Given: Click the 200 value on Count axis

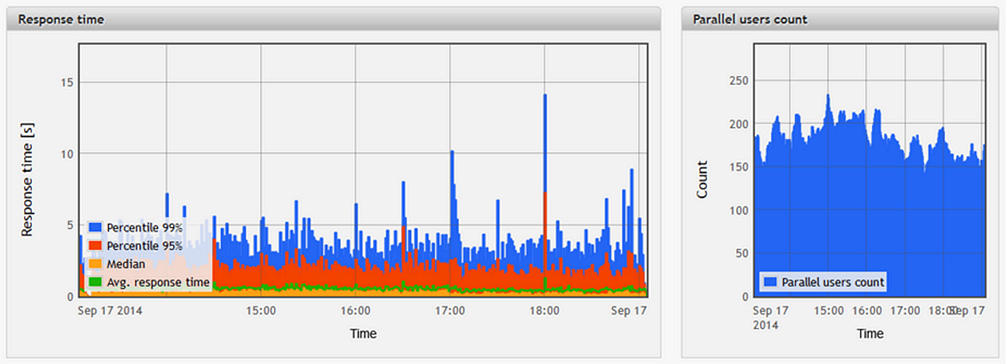Looking at the screenshot, I should coord(739,123).
